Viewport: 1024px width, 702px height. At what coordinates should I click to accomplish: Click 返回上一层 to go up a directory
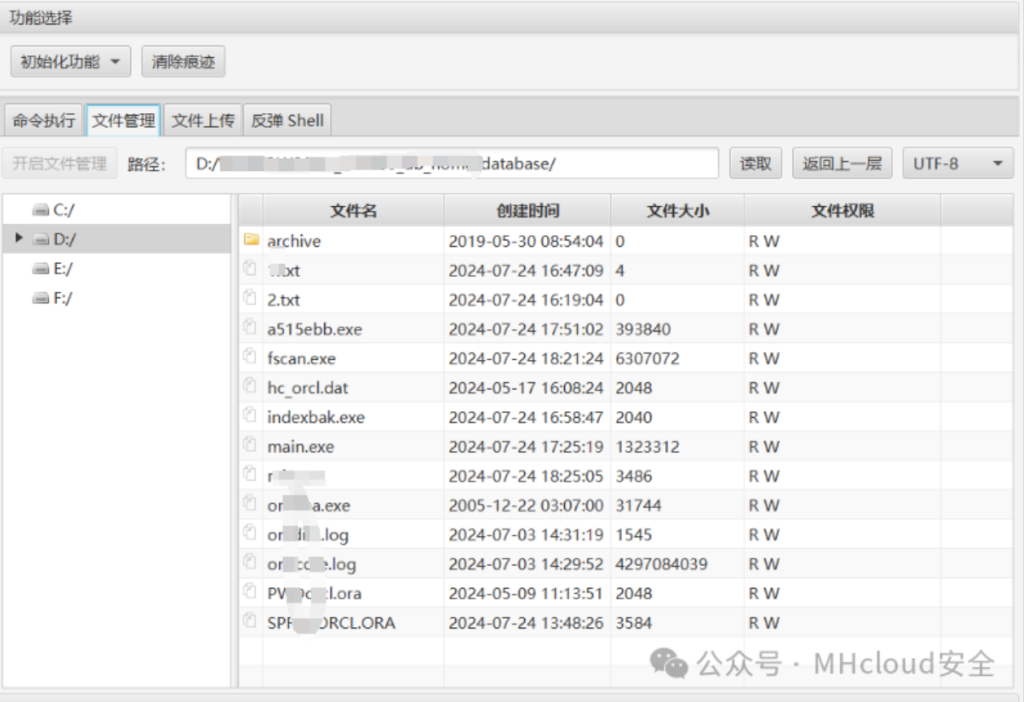843,163
